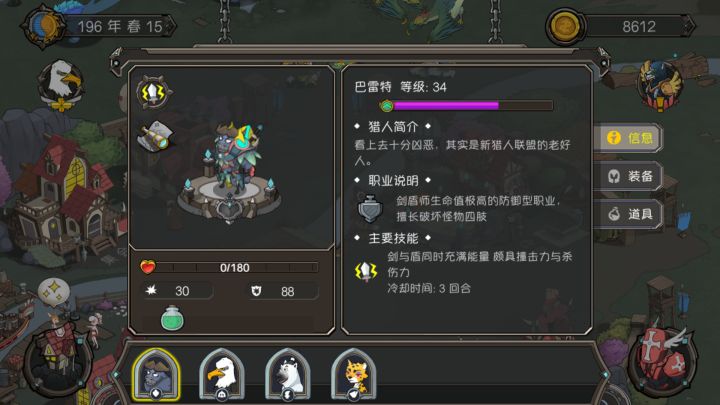Image resolution: width=720 pixels, height=405 pixels.
Task: Click the 0/180 health bar
Action: 230,267
